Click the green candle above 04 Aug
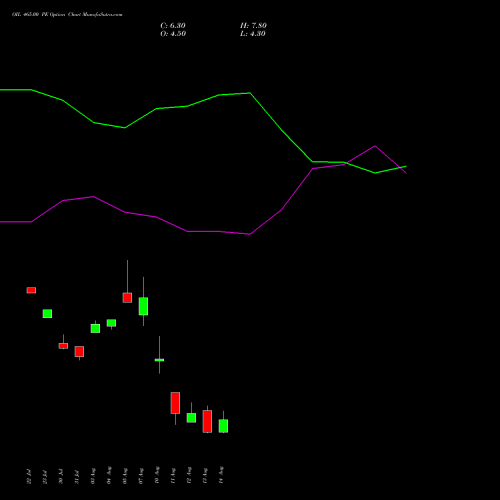This screenshot has width=500, height=500. click(111, 323)
